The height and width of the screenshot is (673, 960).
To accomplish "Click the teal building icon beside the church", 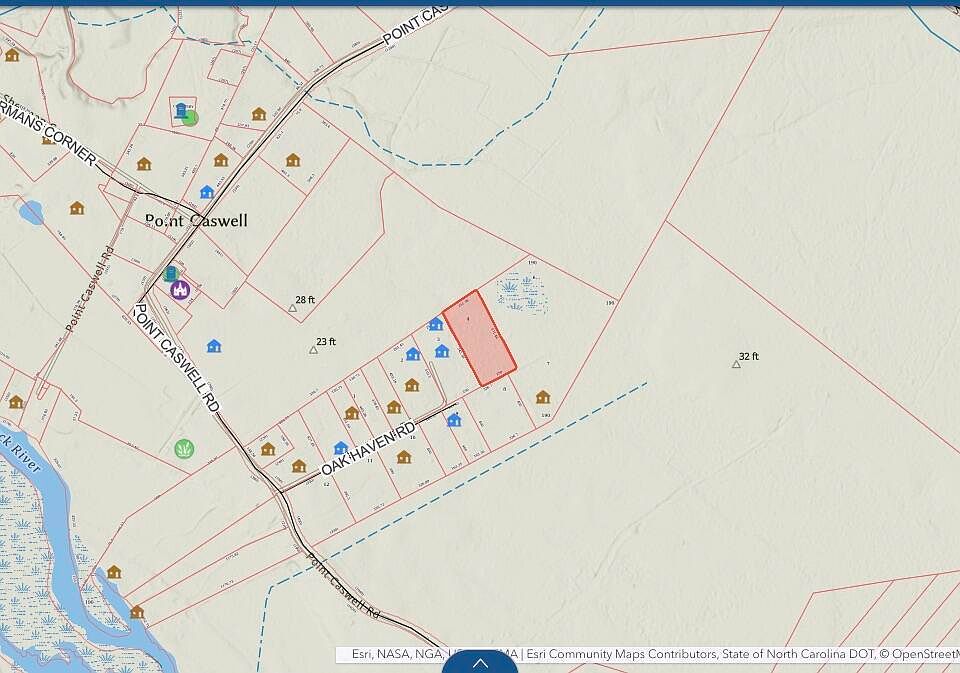I will click(x=171, y=273).
